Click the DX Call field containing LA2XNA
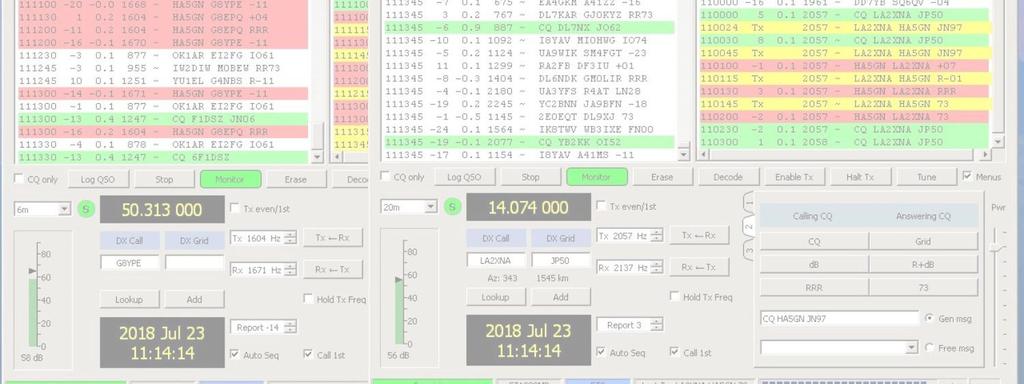Screen dimensions: 1024x384 (x=496, y=261)
